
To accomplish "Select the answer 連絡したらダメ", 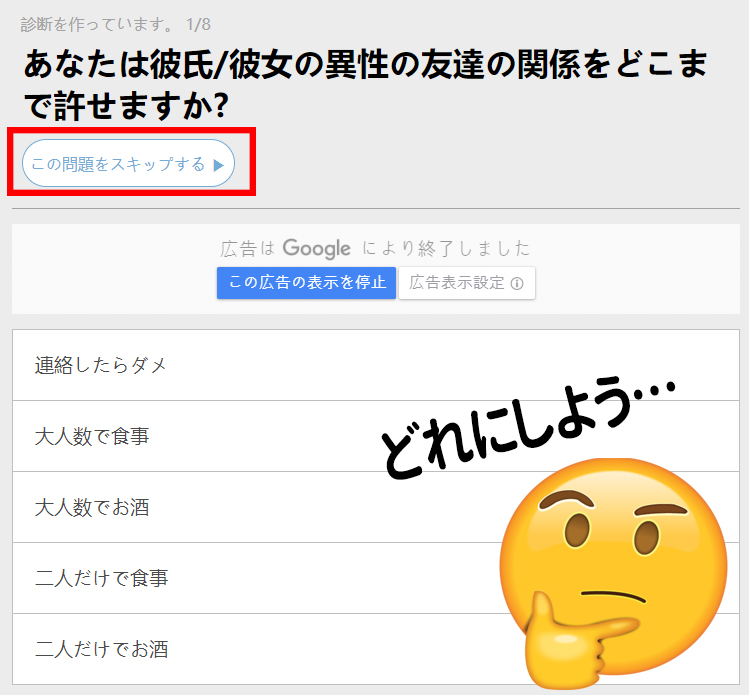I will [x=375, y=365].
